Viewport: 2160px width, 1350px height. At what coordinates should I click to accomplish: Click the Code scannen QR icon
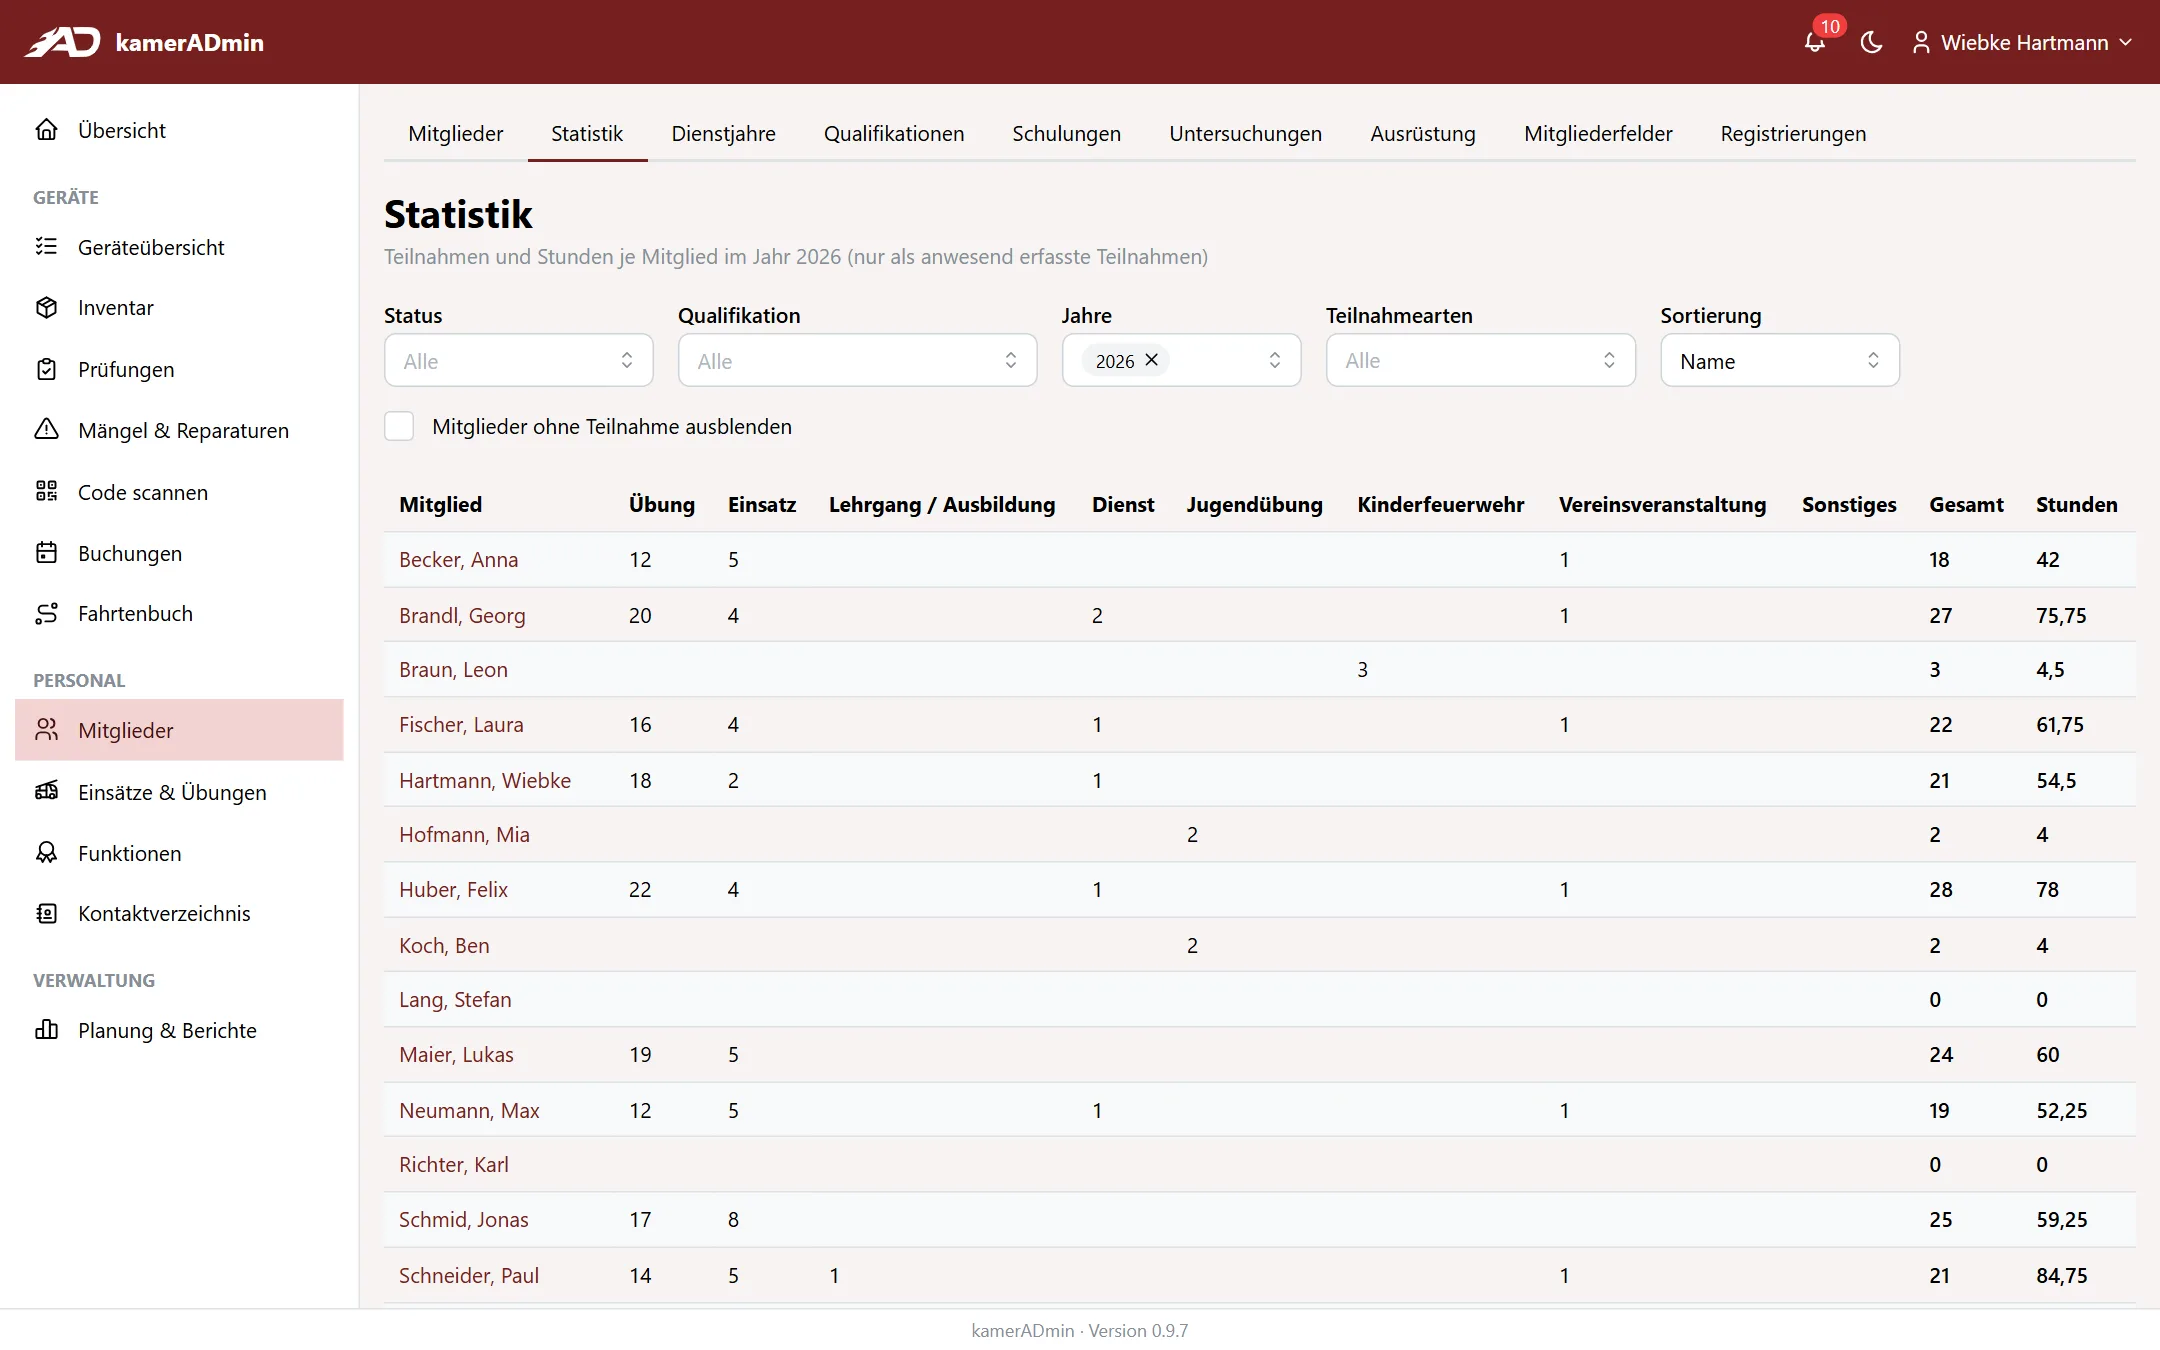point(46,492)
